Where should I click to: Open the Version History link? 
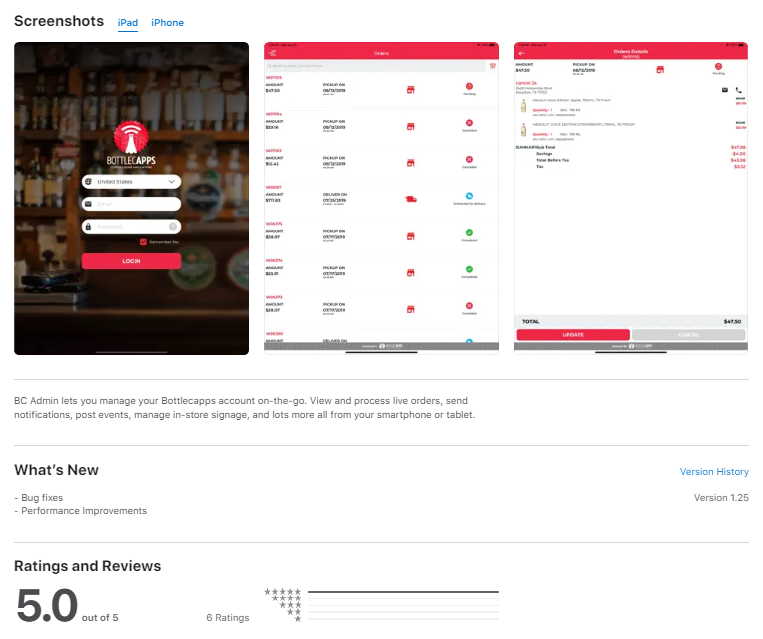coord(713,472)
